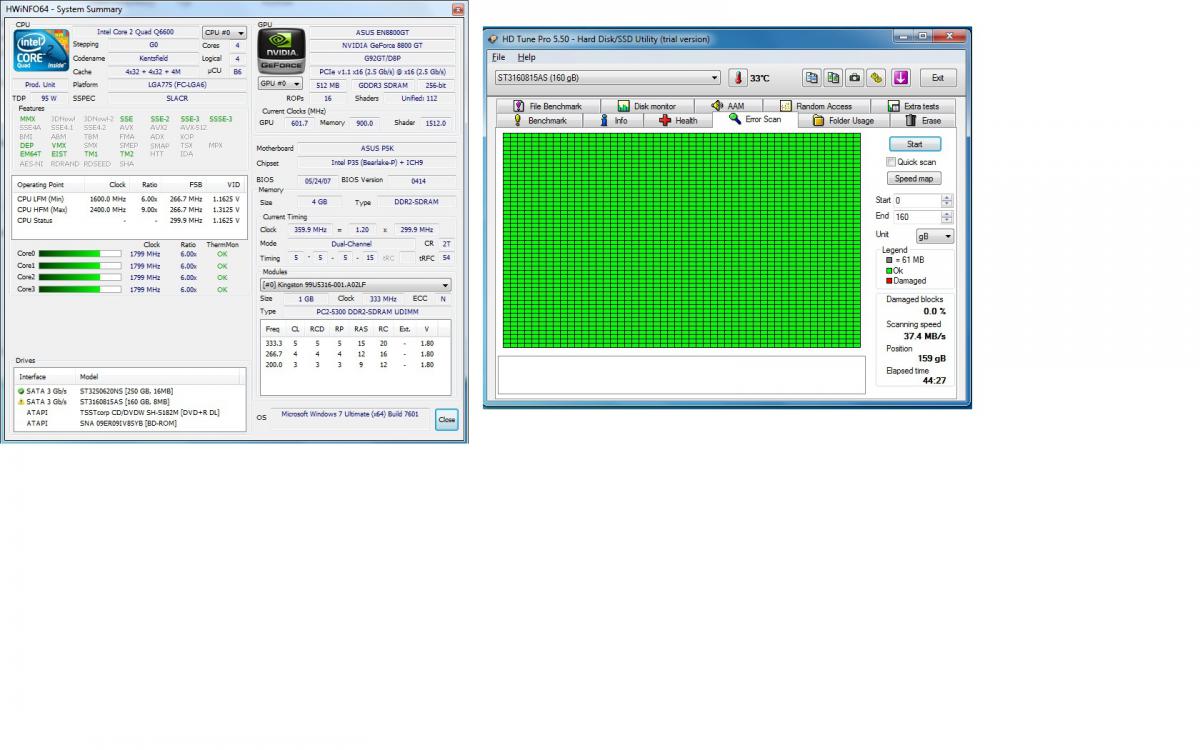Click the camera save screenshot icon
The width and height of the screenshot is (1200, 750).
tap(854, 78)
